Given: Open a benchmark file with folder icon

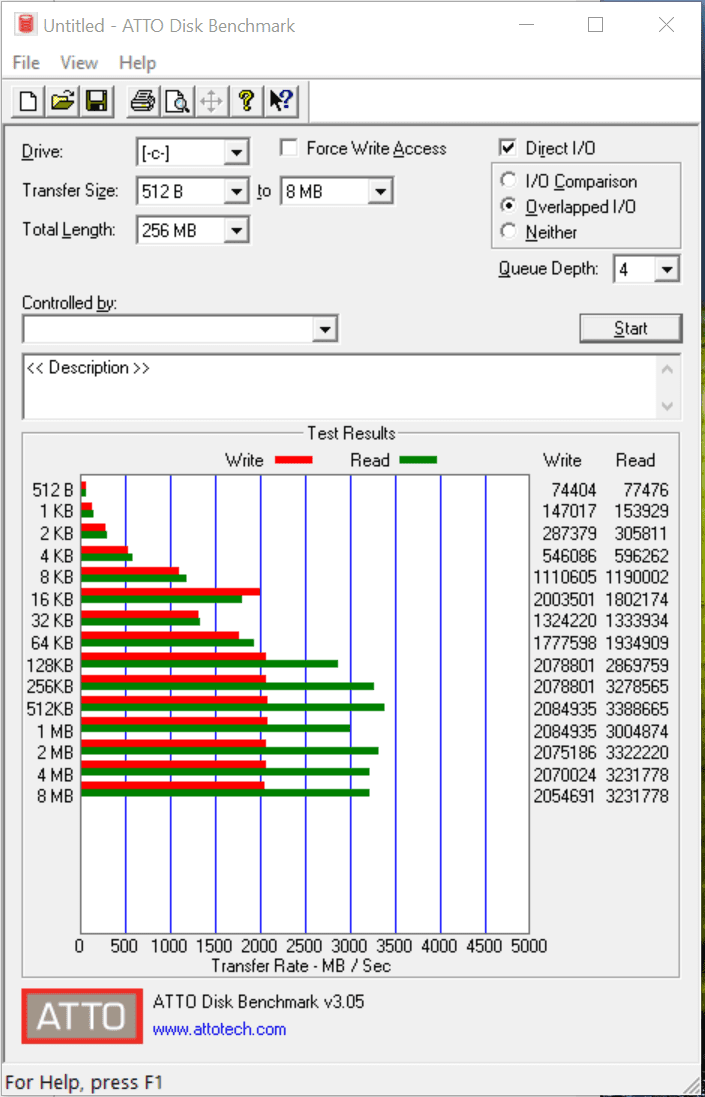Looking at the screenshot, I should [x=63, y=101].
